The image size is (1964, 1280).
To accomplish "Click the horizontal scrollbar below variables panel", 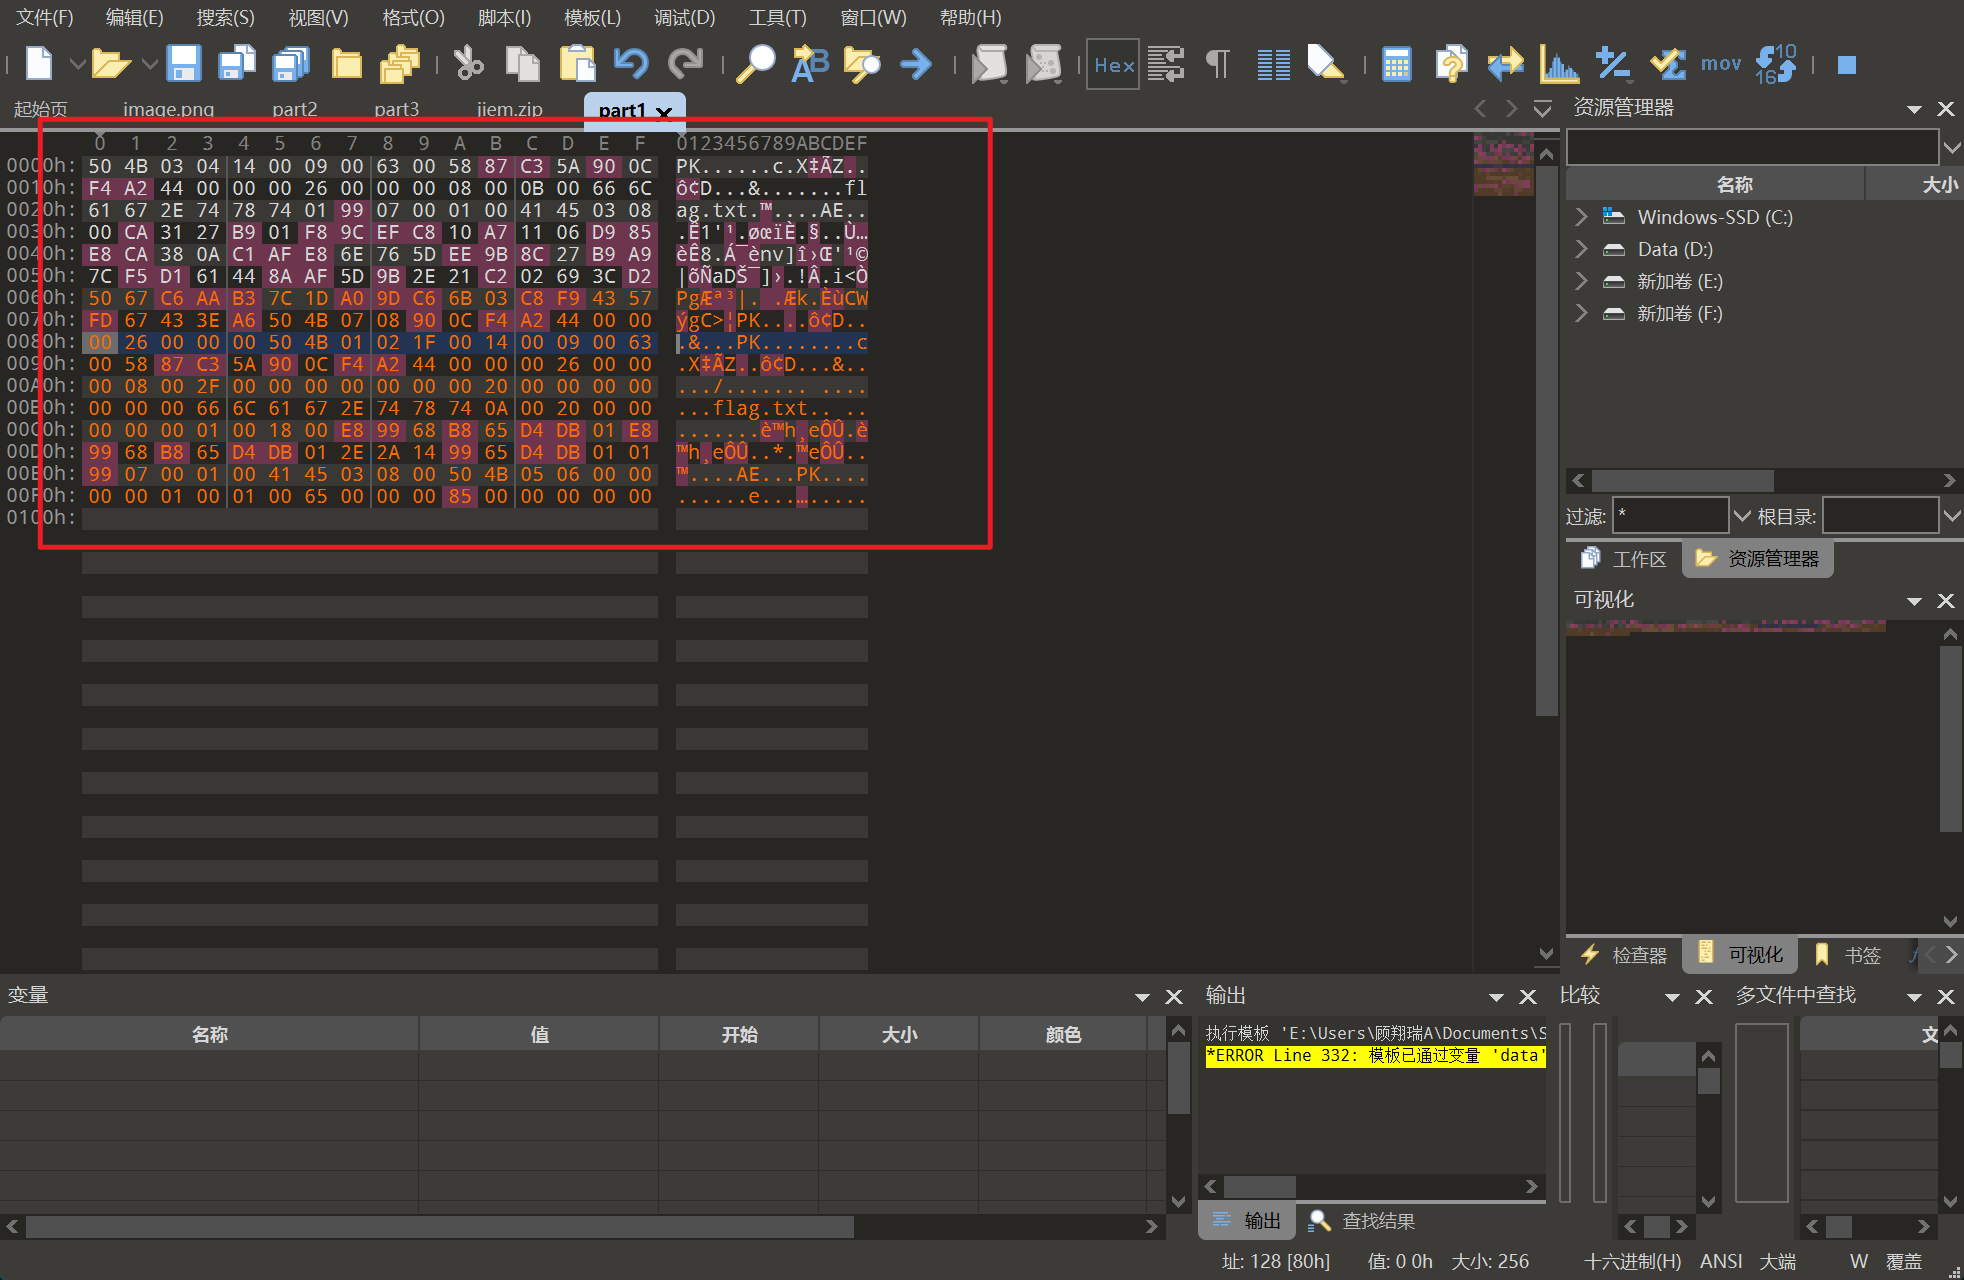I will pyautogui.click(x=440, y=1226).
